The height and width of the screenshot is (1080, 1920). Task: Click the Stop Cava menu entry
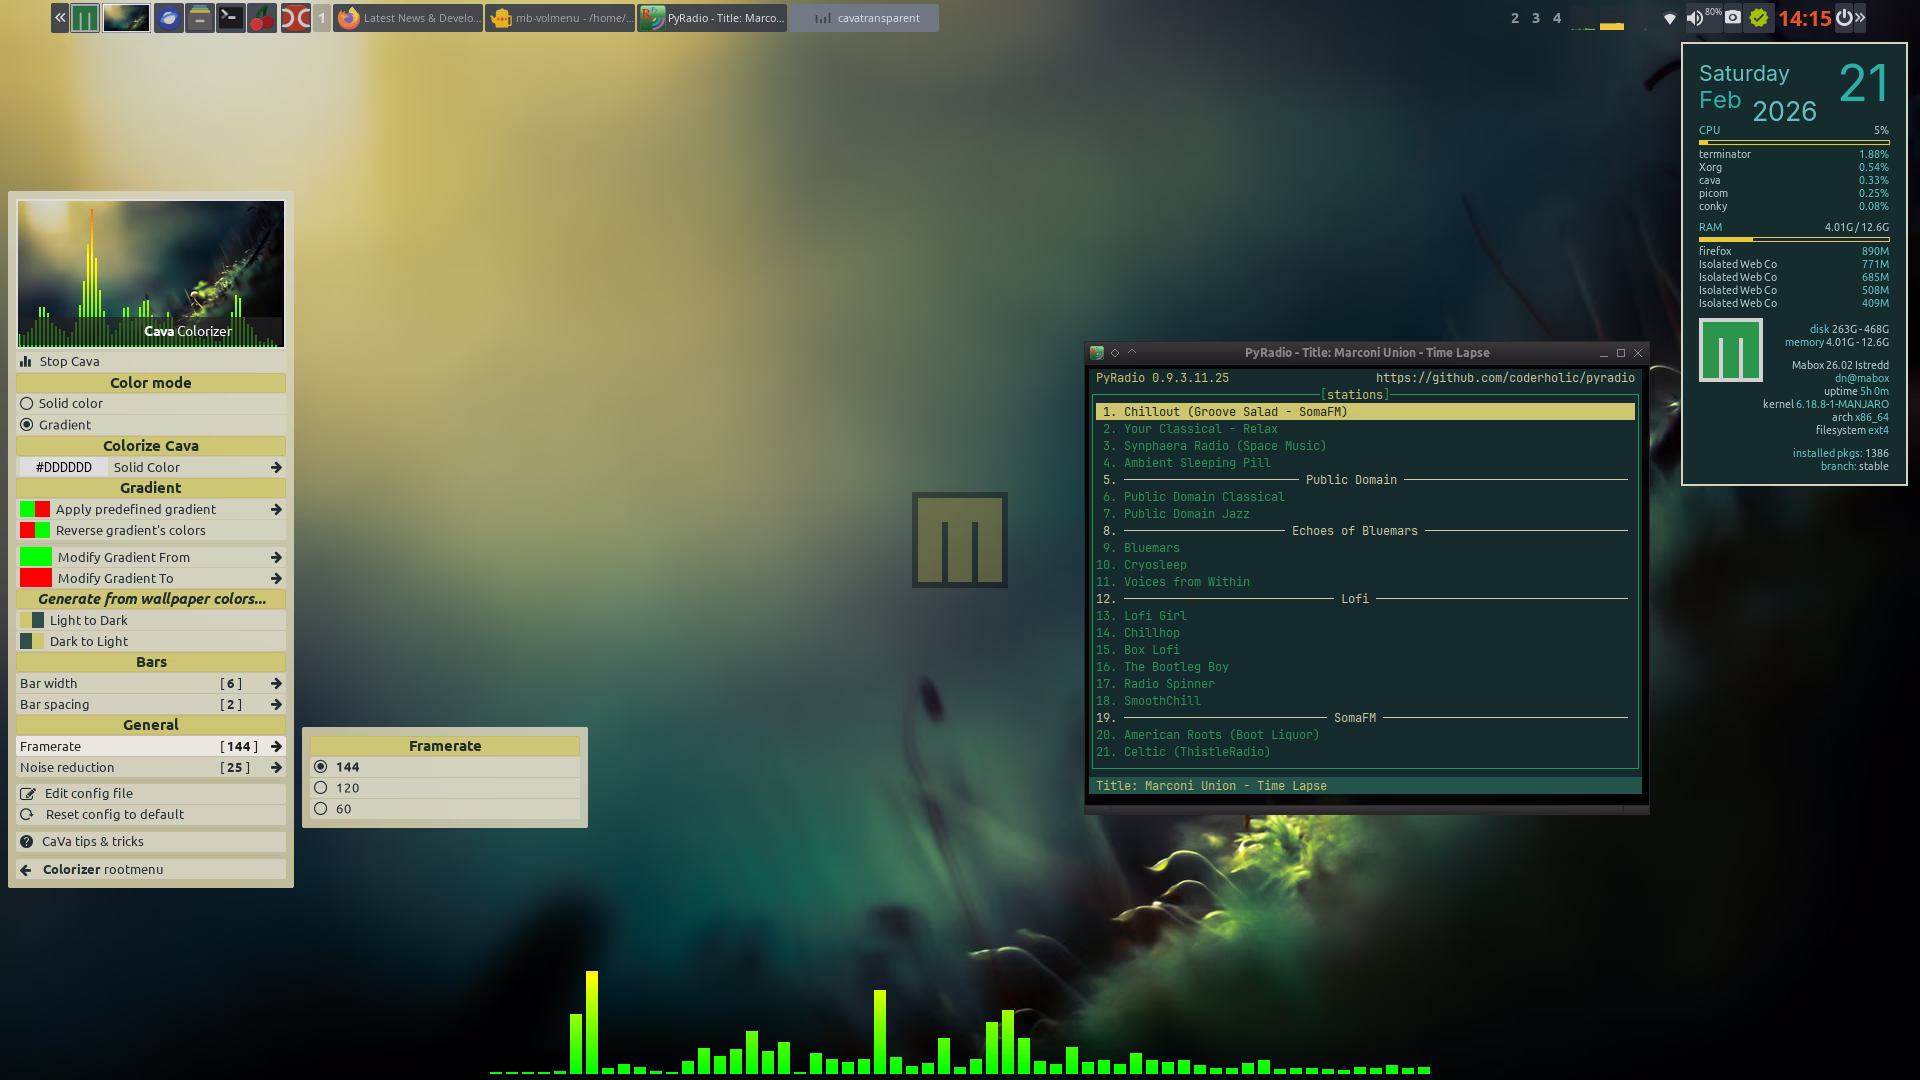pyautogui.click(x=69, y=361)
